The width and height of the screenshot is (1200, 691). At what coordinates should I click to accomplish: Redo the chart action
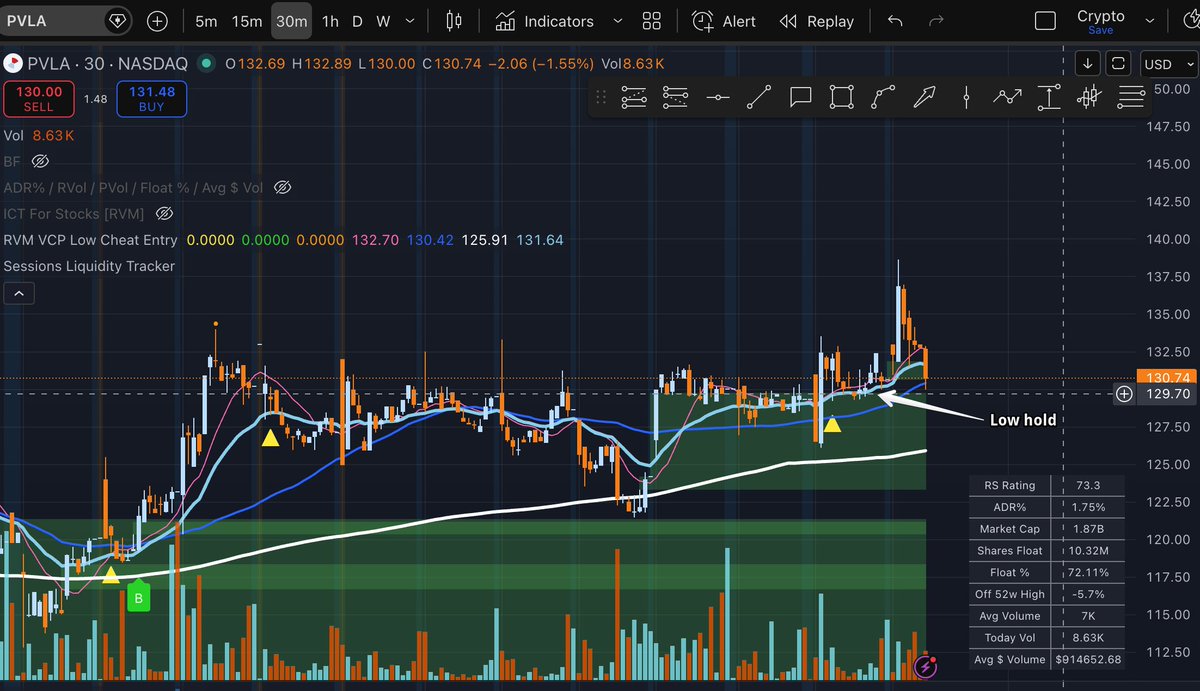pyautogui.click(x=936, y=21)
